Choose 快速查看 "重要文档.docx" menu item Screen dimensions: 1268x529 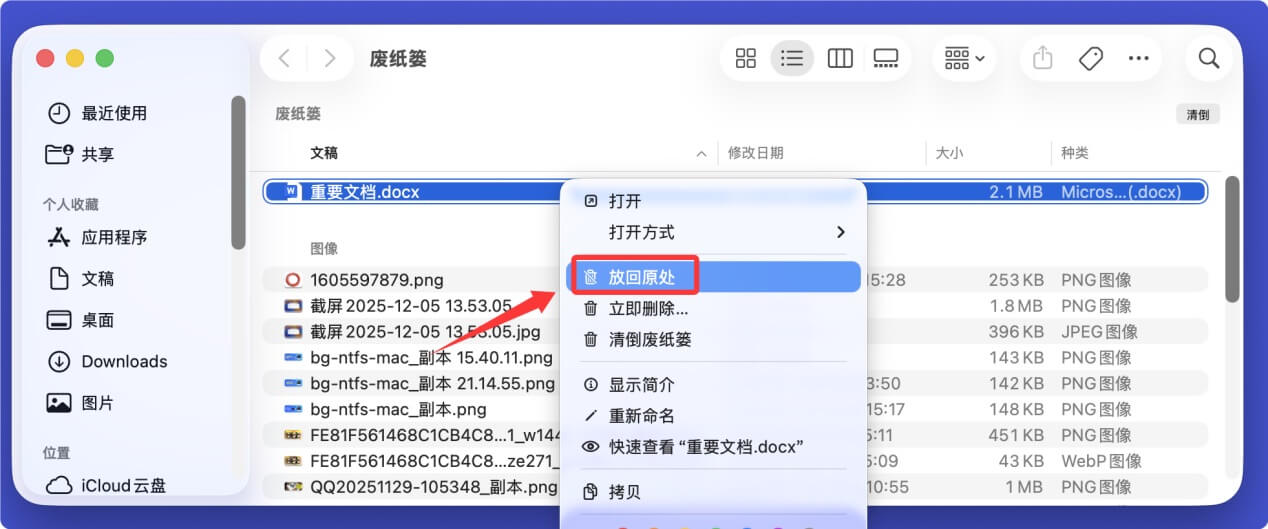coord(713,447)
